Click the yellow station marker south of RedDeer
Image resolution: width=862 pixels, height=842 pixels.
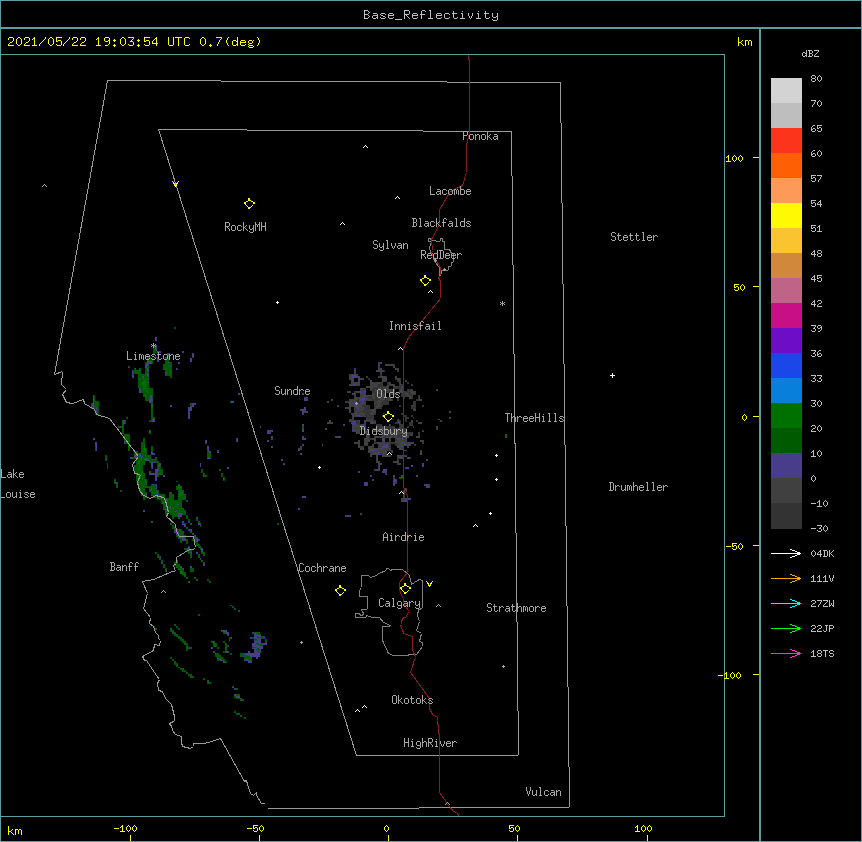(x=425, y=280)
